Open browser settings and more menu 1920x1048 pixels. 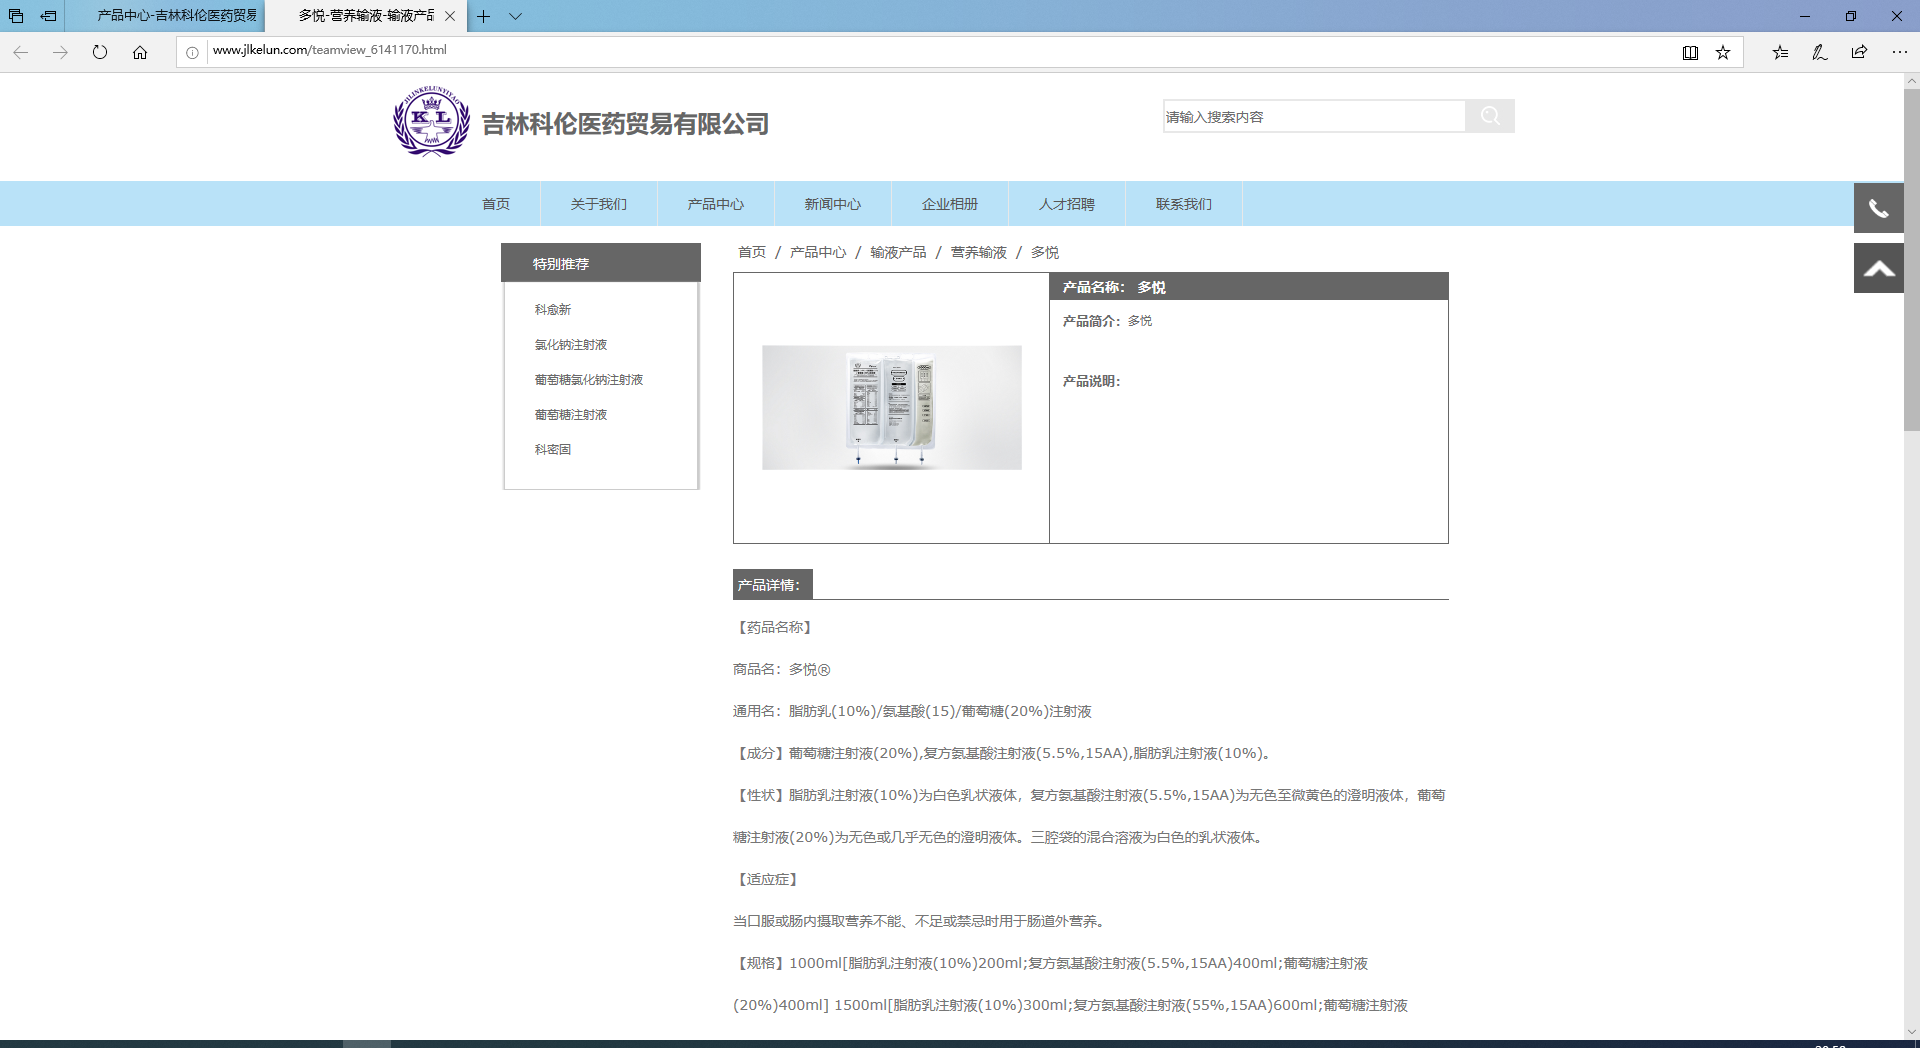point(1899,52)
